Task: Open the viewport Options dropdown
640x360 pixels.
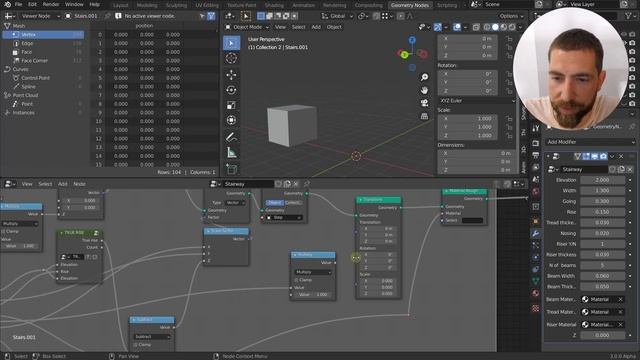Action: click(511, 16)
